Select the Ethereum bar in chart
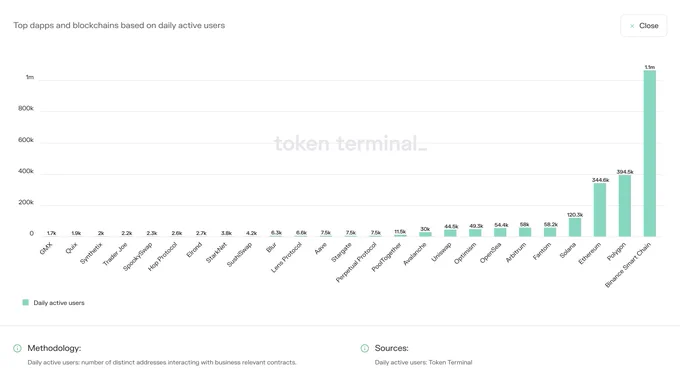This screenshot has height=380, width=680. click(x=600, y=210)
